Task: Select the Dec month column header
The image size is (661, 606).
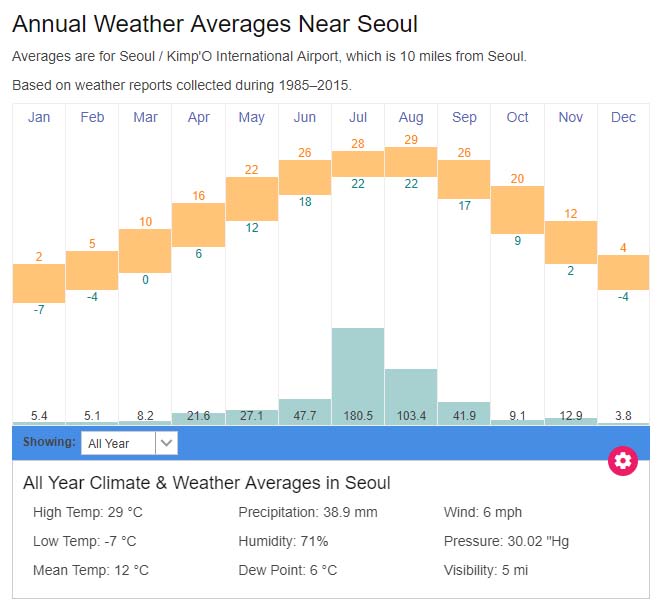Action: pos(623,117)
